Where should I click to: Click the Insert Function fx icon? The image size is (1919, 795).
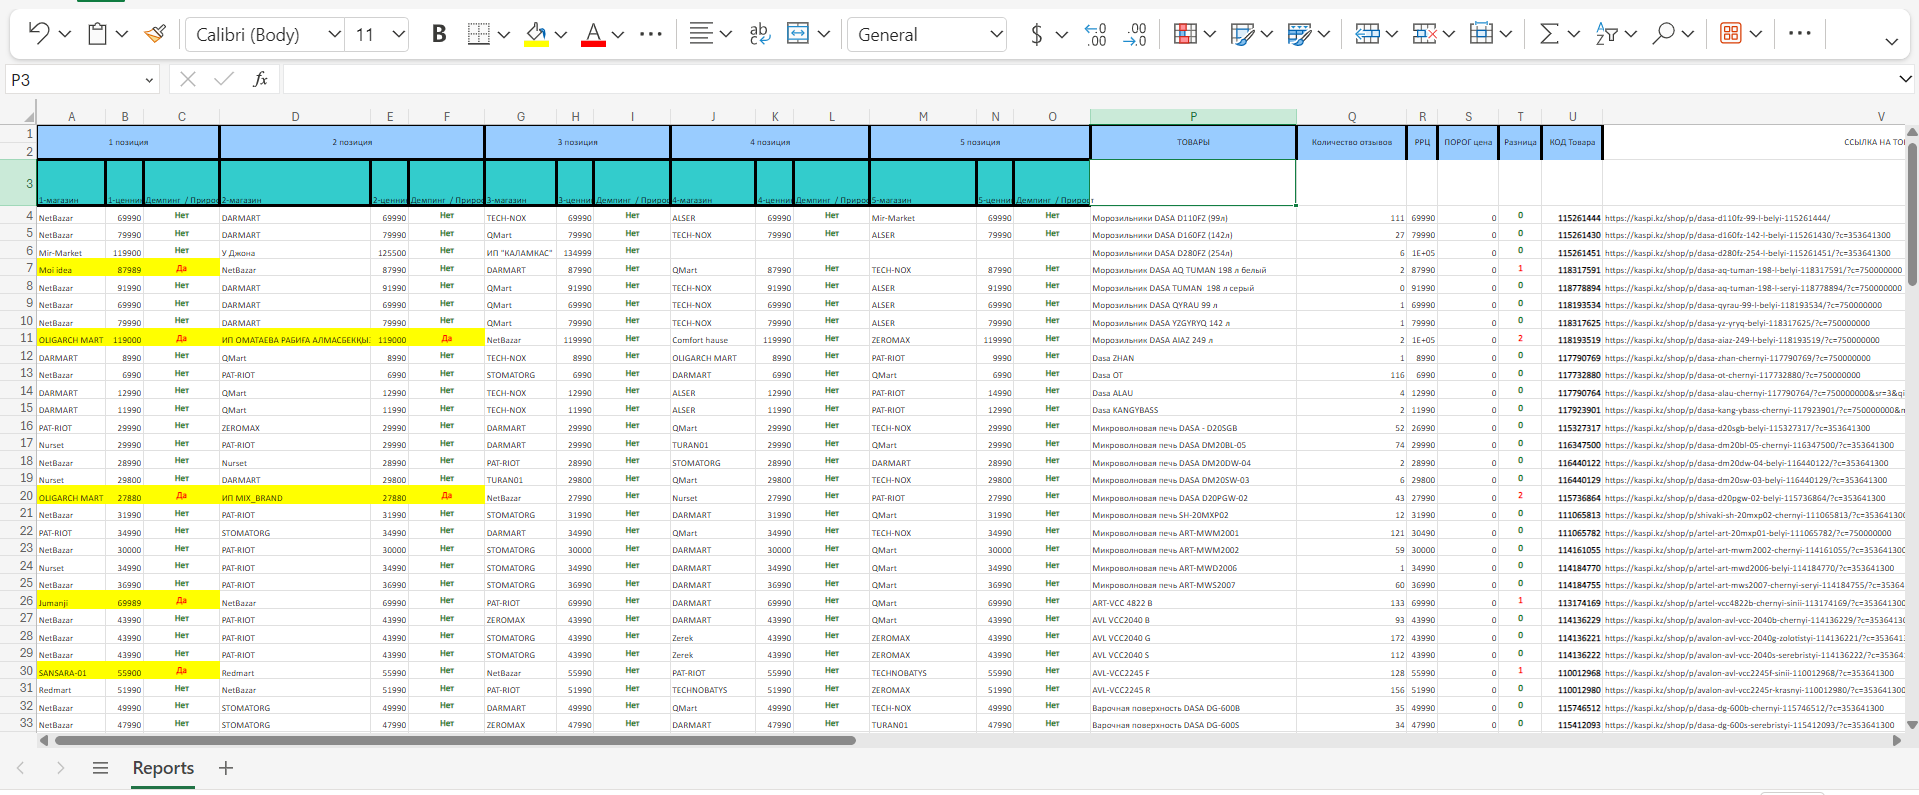point(260,79)
